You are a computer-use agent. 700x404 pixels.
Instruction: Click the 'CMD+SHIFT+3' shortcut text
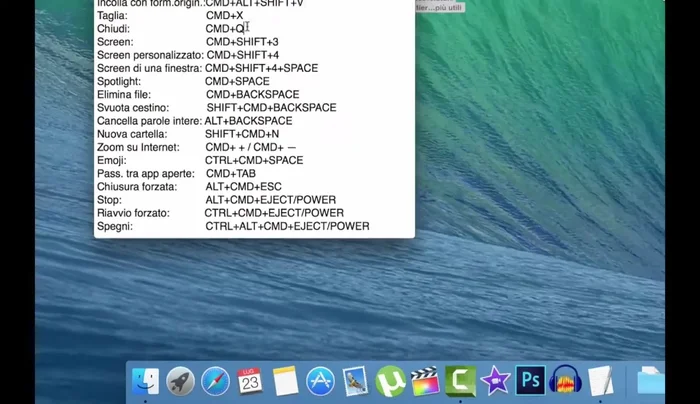242,42
